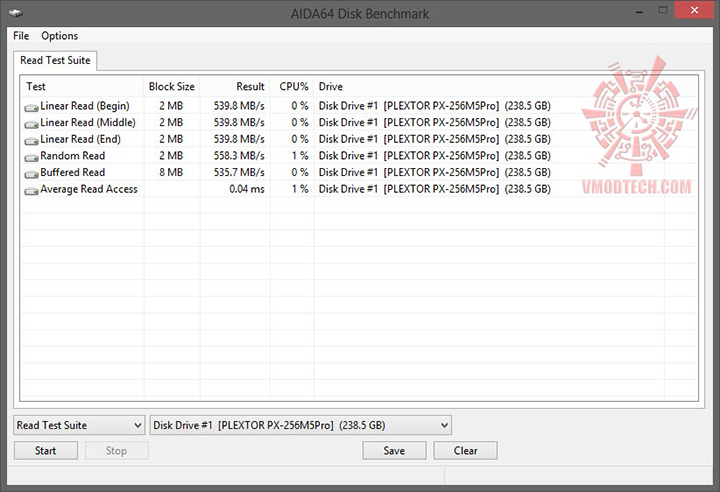720x492 pixels.
Task: Close the AIDA64 Disk Benchmark window
Action: tap(694, 10)
